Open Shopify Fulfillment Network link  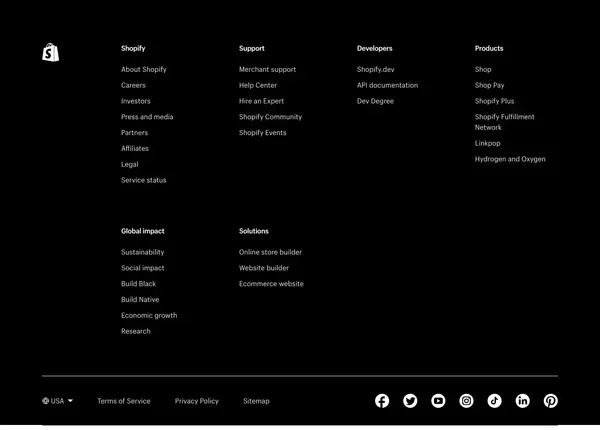[x=504, y=122]
